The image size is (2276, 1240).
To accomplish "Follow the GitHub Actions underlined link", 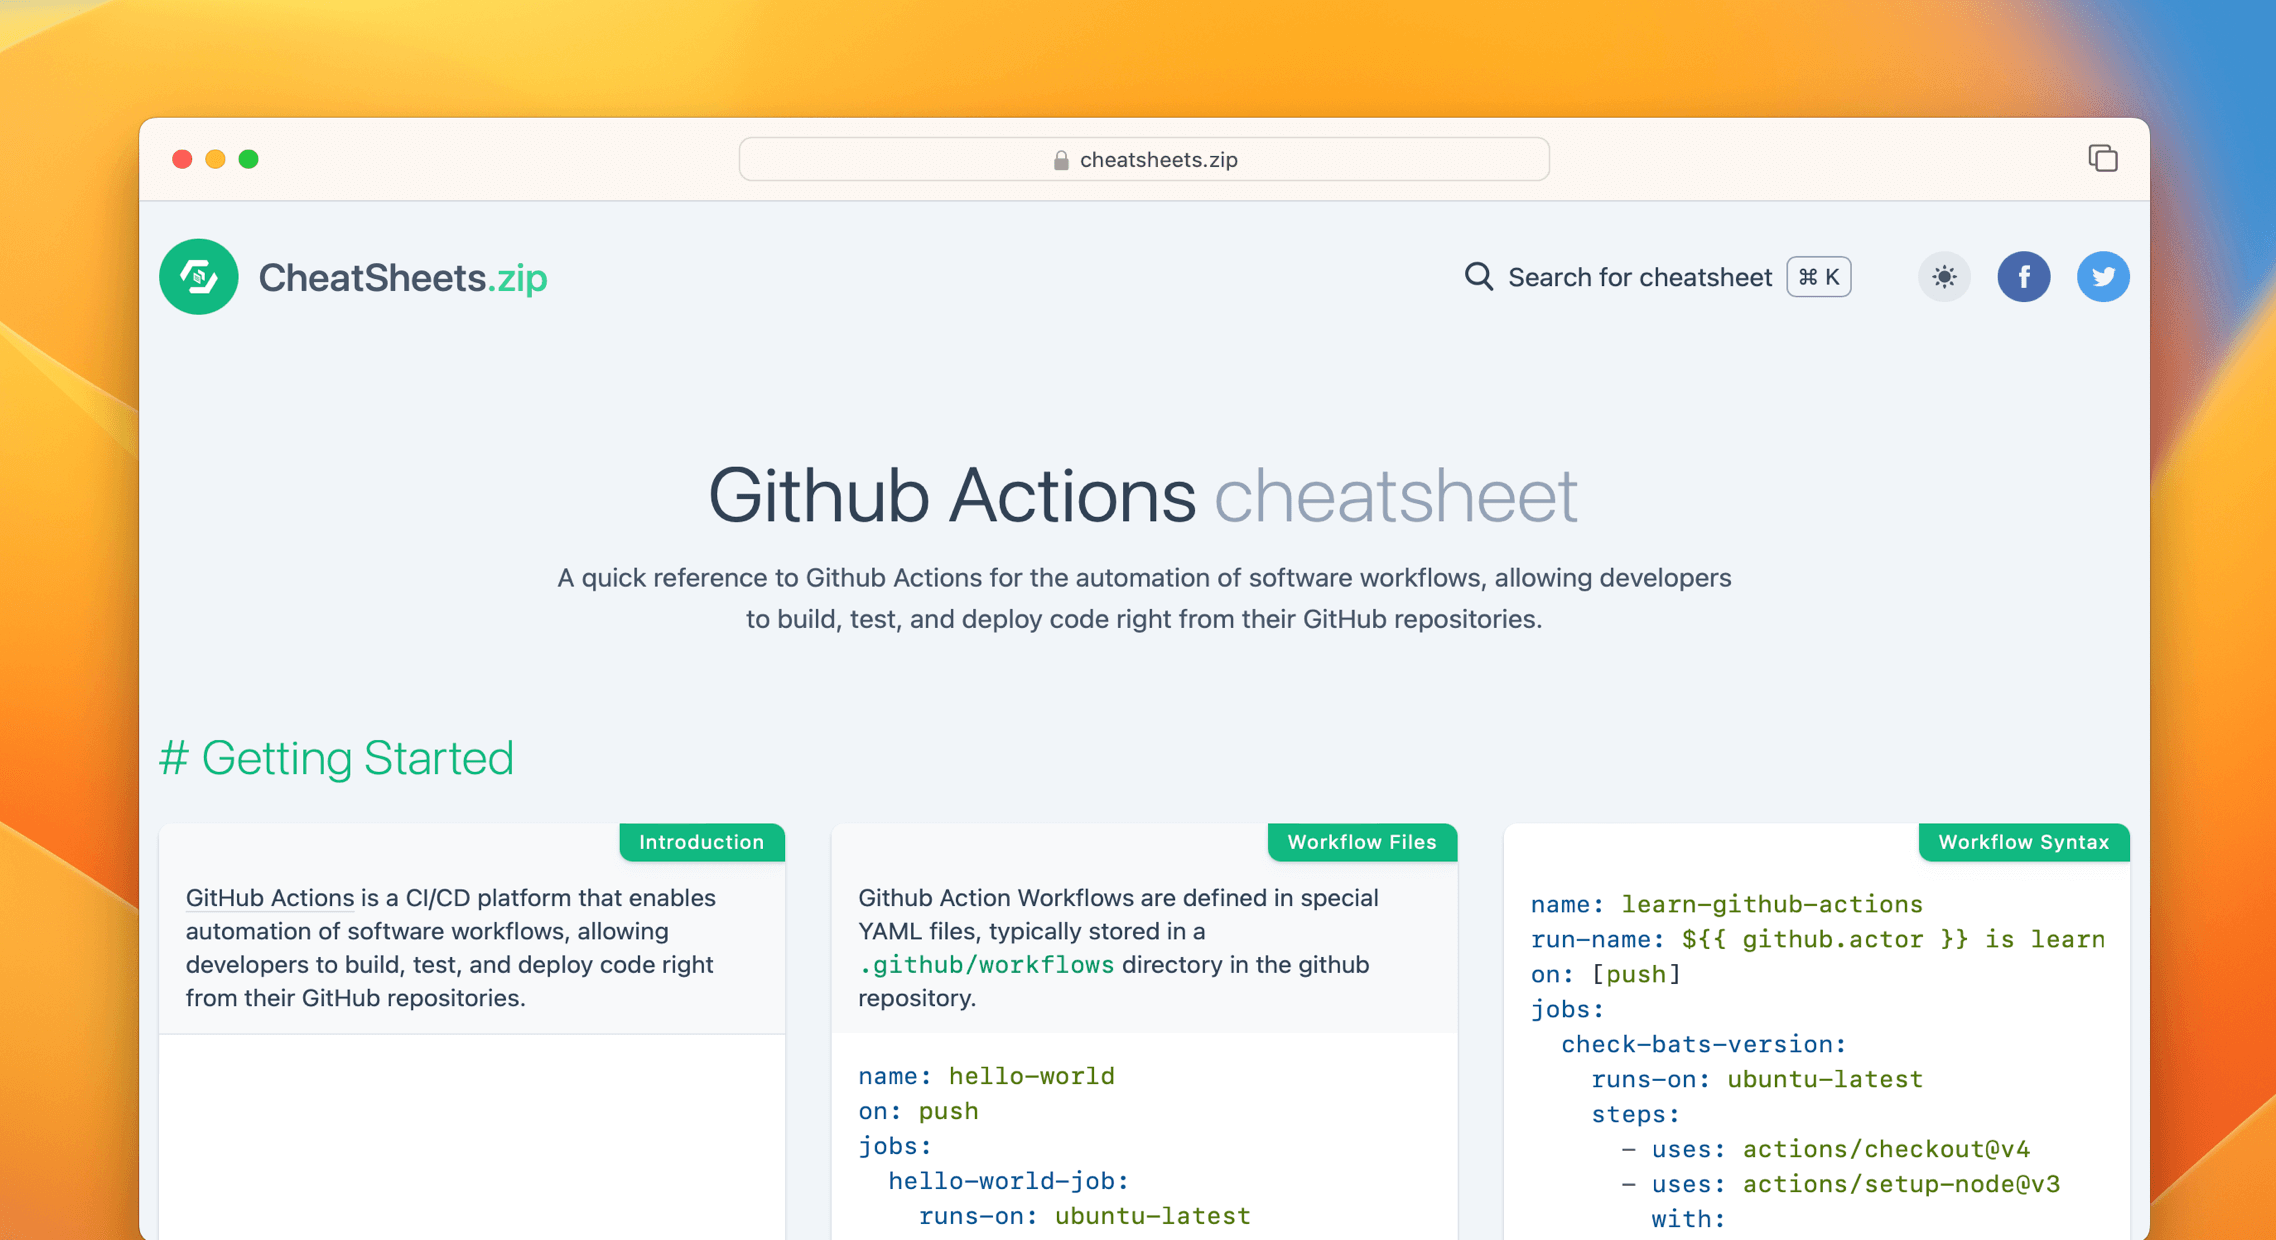I will (x=270, y=897).
